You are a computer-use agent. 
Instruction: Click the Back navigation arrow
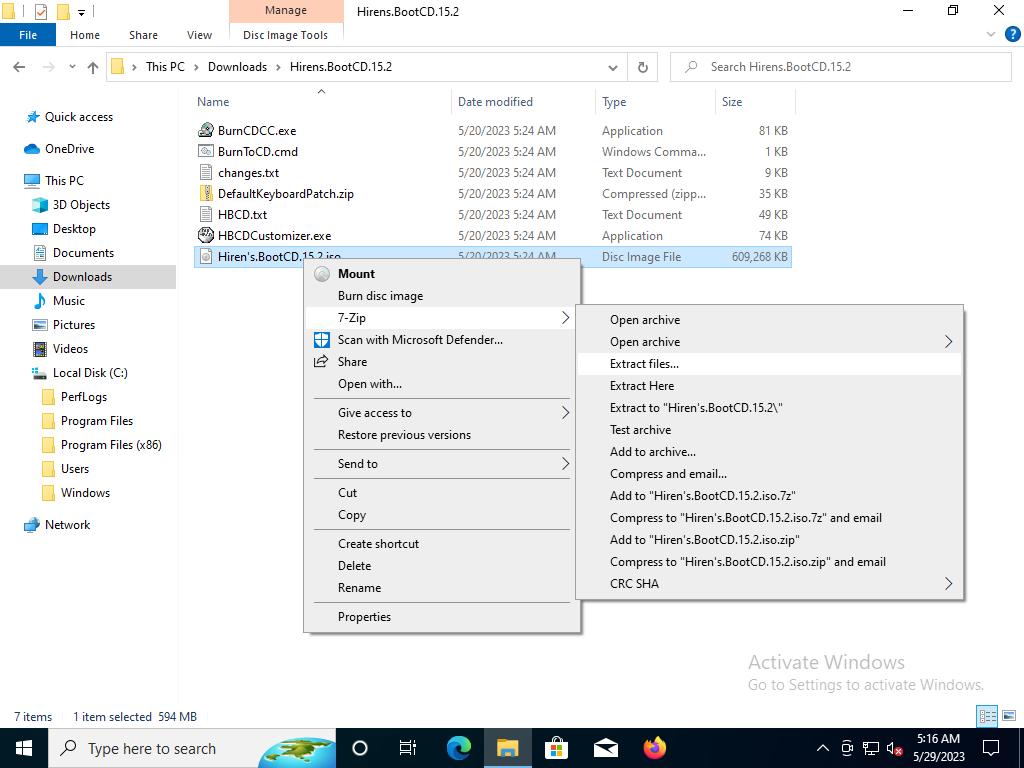pos(19,67)
